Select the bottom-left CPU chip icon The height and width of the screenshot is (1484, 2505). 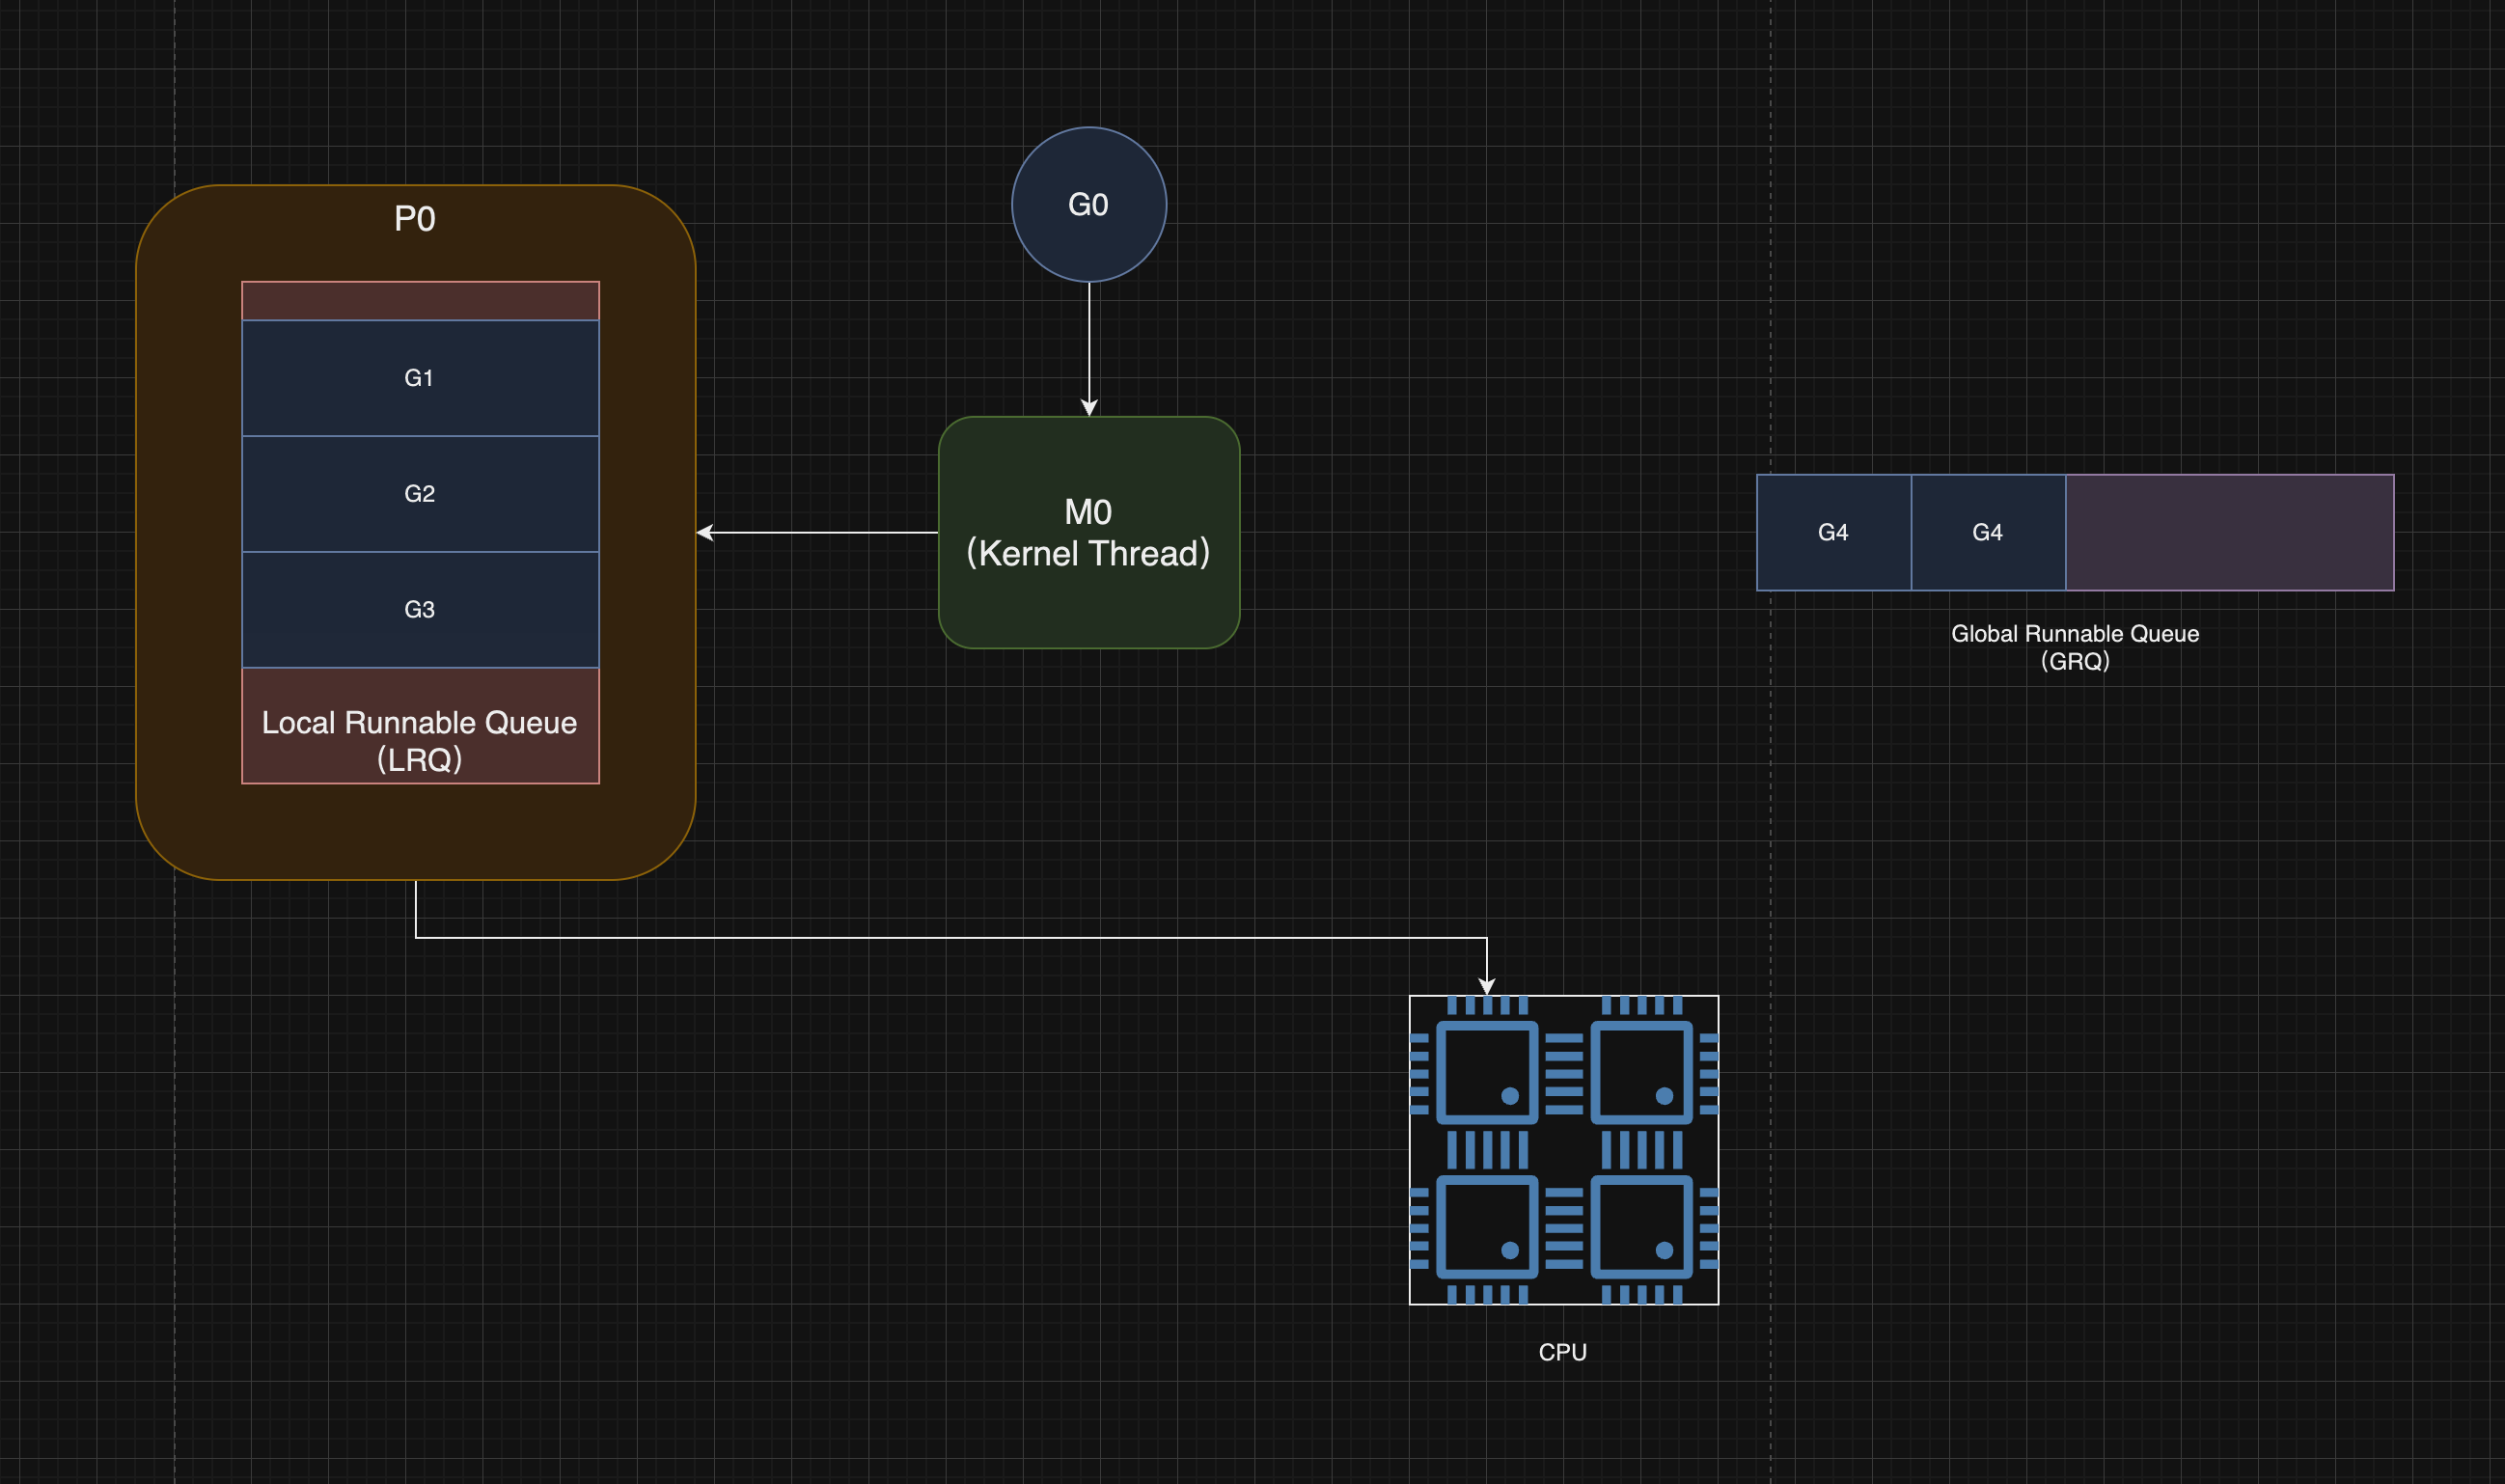tap(1486, 1227)
